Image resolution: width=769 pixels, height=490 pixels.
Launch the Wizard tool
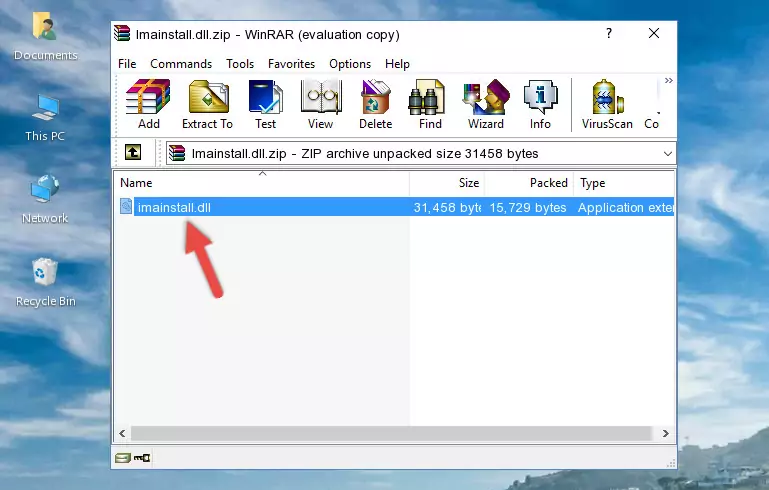pyautogui.click(x=486, y=104)
